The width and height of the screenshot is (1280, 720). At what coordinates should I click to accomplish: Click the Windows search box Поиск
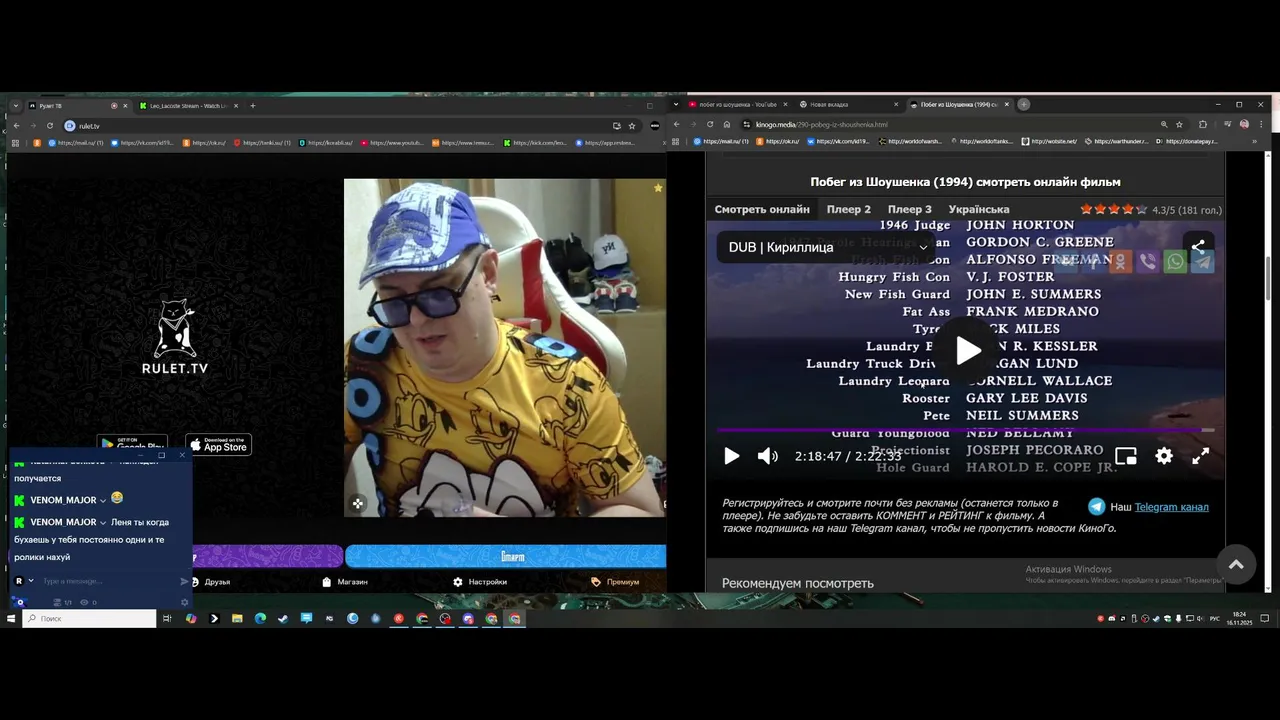coord(90,619)
